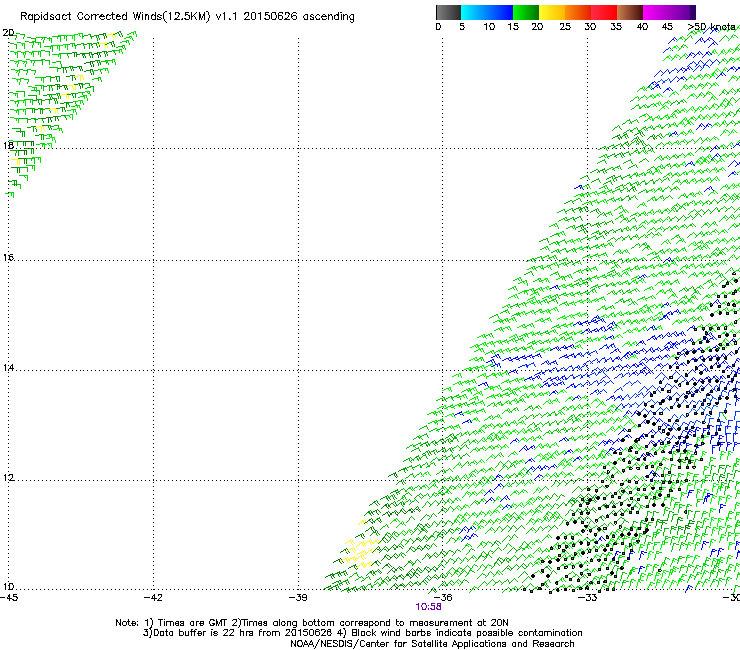Click the brown 35-40 knots color swatch
This screenshot has height=650, width=740.
[x=630, y=12]
